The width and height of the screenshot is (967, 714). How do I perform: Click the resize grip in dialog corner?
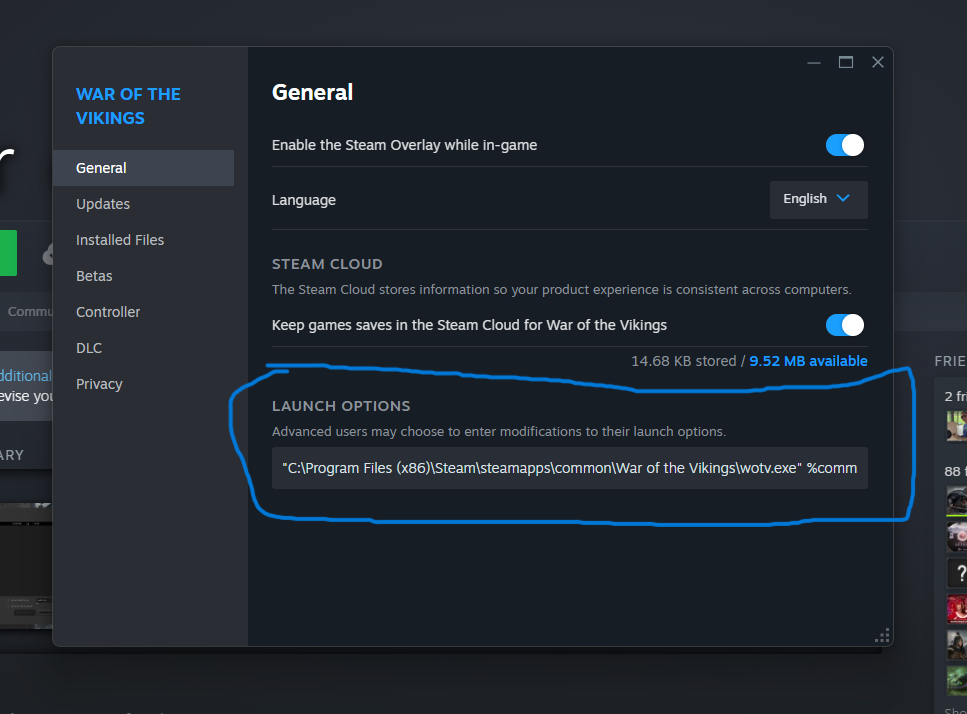(882, 635)
